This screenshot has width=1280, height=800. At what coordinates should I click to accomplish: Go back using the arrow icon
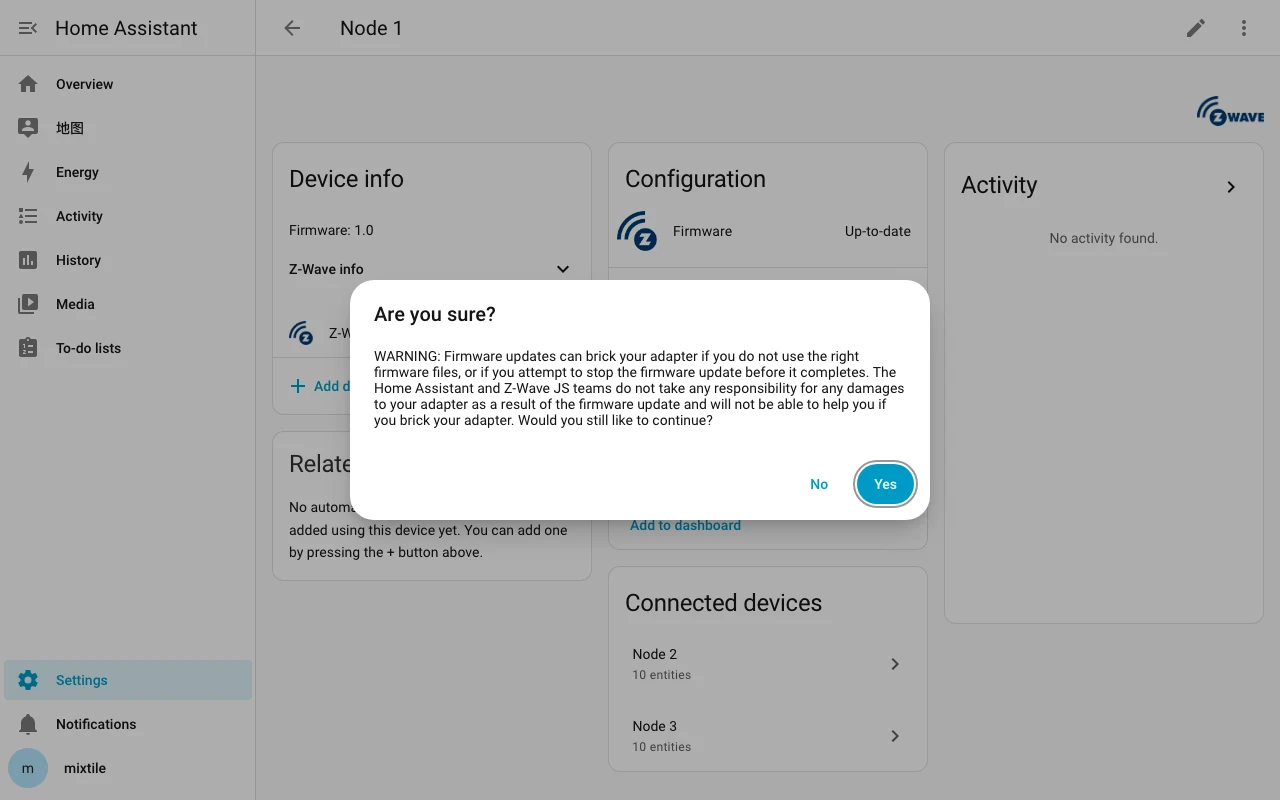(x=292, y=28)
